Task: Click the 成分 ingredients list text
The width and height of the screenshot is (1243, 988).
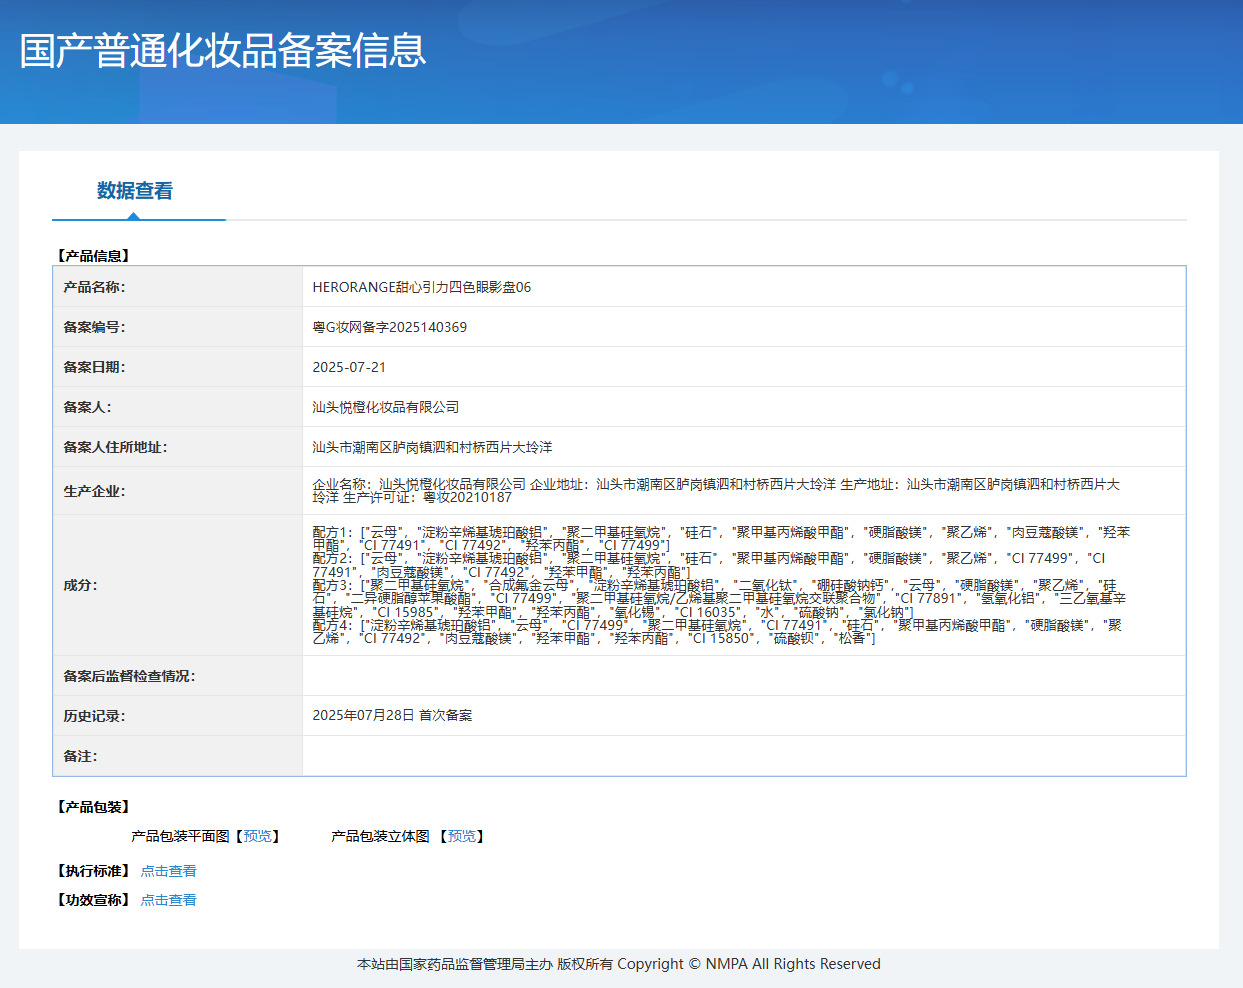Action: pyautogui.click(x=721, y=585)
